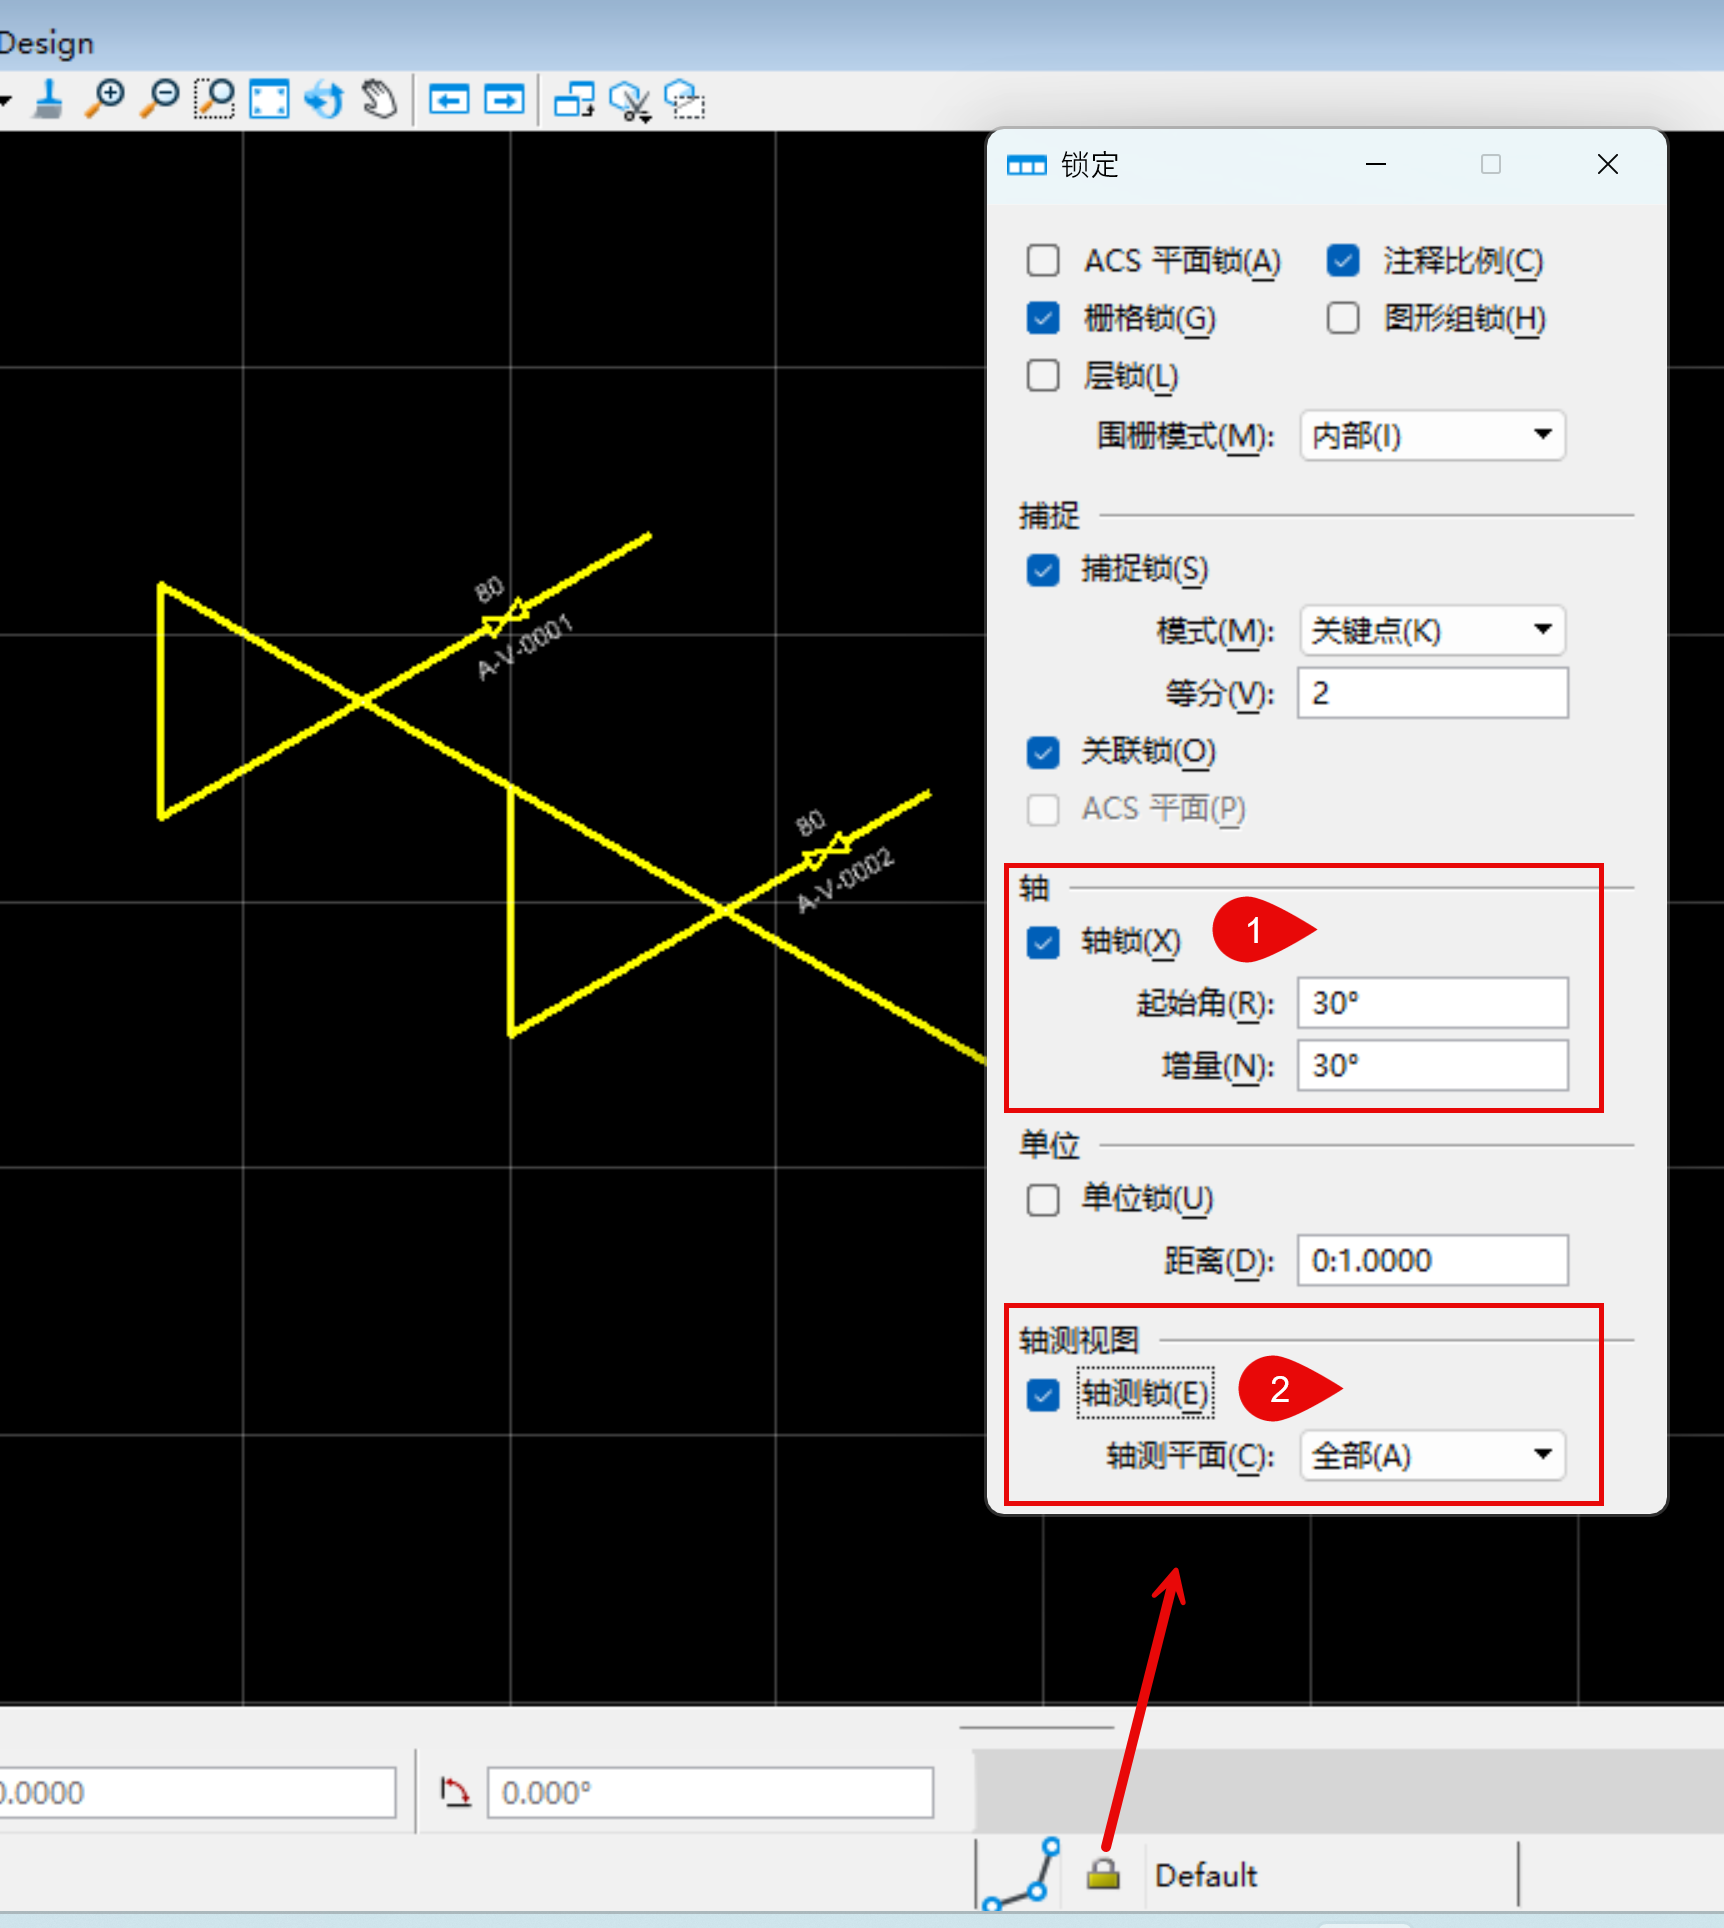Screen dimensions: 1724x1928
Task: Disable the 捕捉锁(S) checkbox
Action: 1043,570
